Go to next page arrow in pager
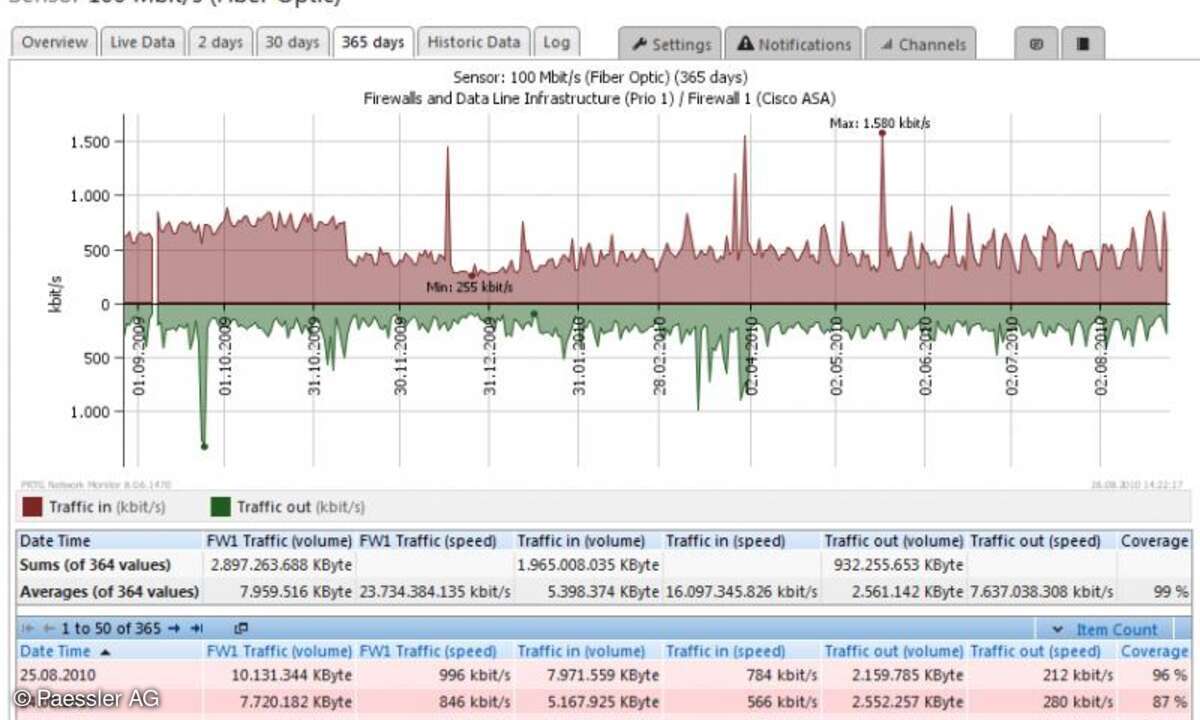 pyautogui.click(x=172, y=629)
